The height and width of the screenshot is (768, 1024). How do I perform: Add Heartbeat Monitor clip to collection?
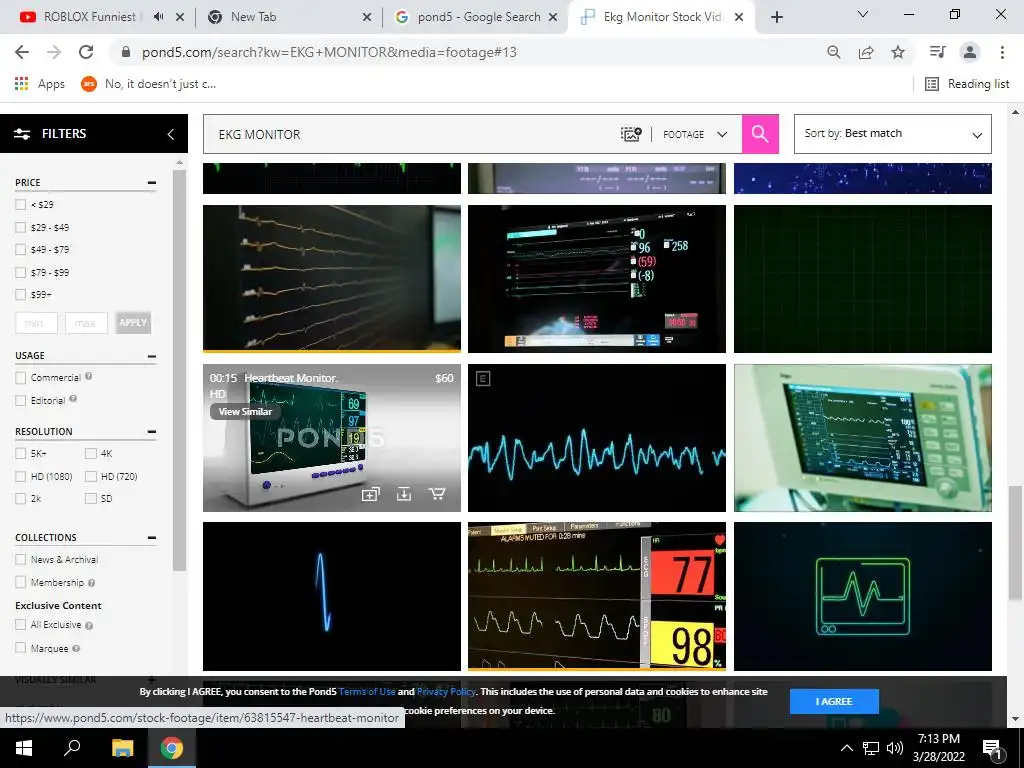(370, 494)
